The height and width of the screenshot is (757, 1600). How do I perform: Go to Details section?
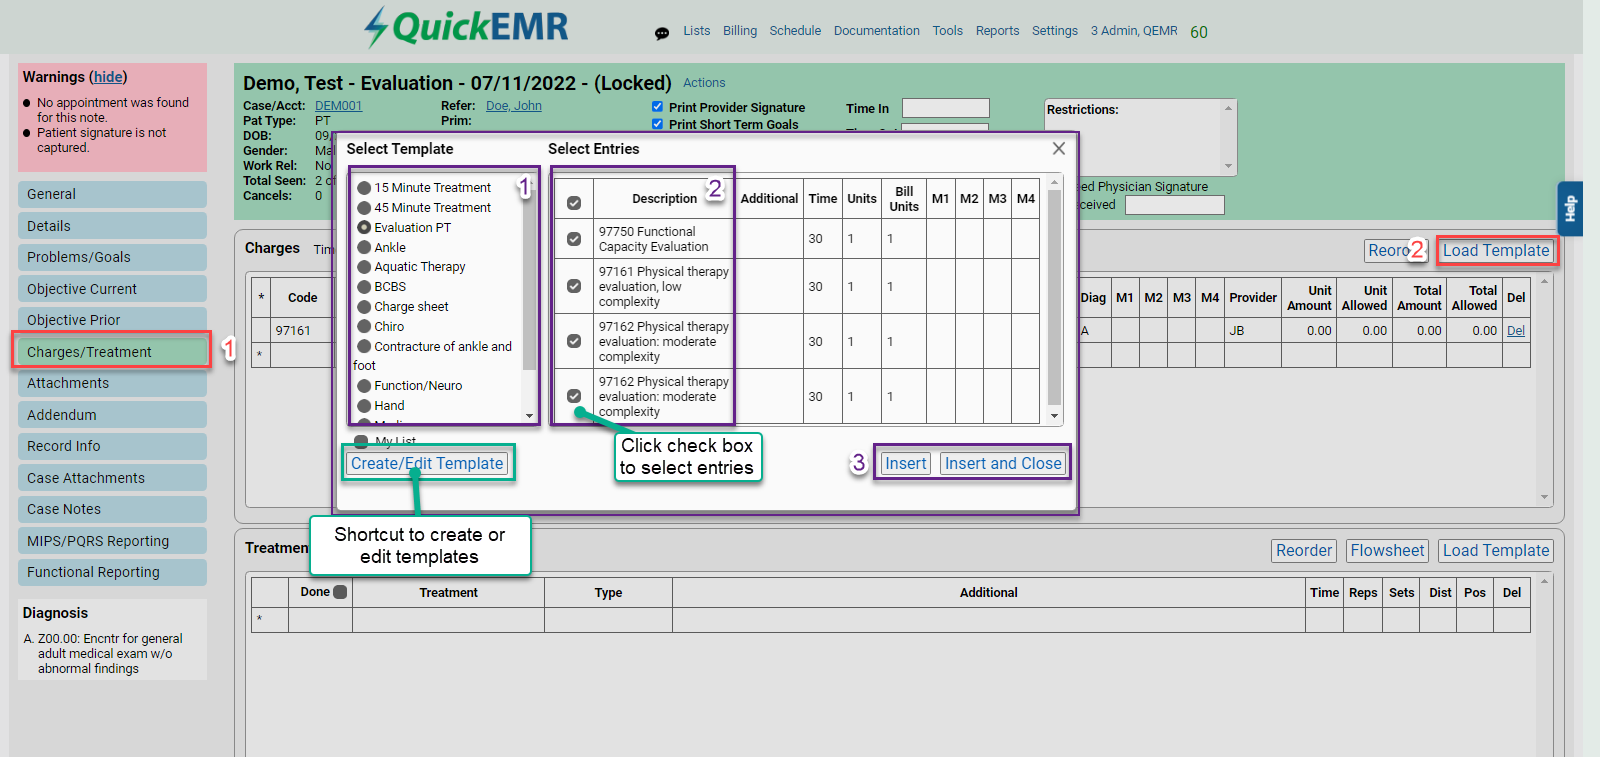[112, 226]
